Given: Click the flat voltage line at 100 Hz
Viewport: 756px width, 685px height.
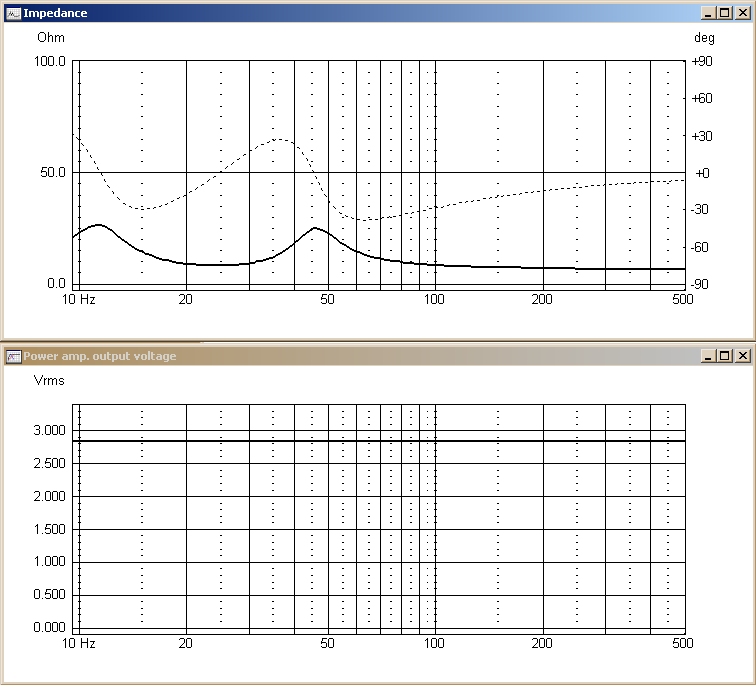Looking at the screenshot, I should [x=435, y=441].
